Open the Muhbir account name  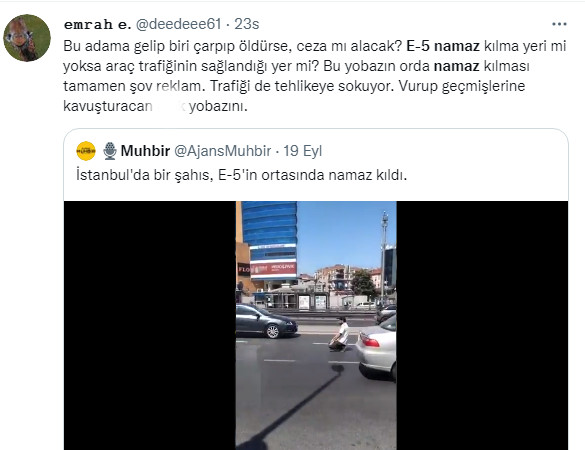[x=146, y=151]
